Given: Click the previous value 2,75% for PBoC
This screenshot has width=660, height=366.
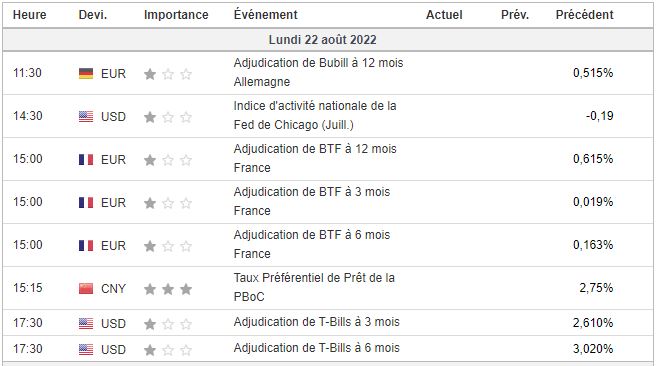Looking at the screenshot, I should tap(596, 288).
